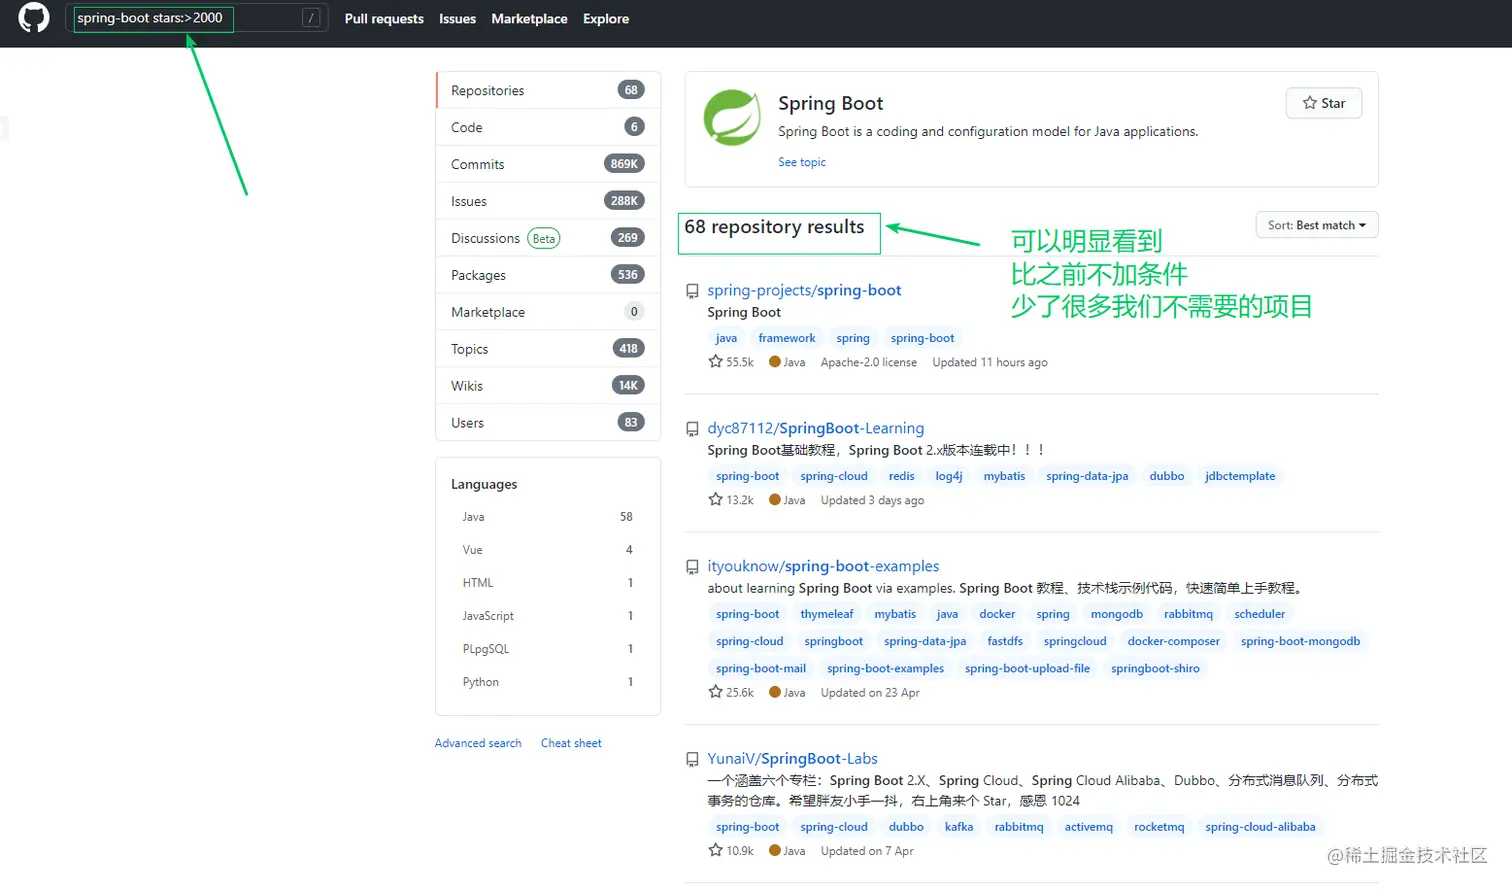Open the GitHub home logo

34,18
